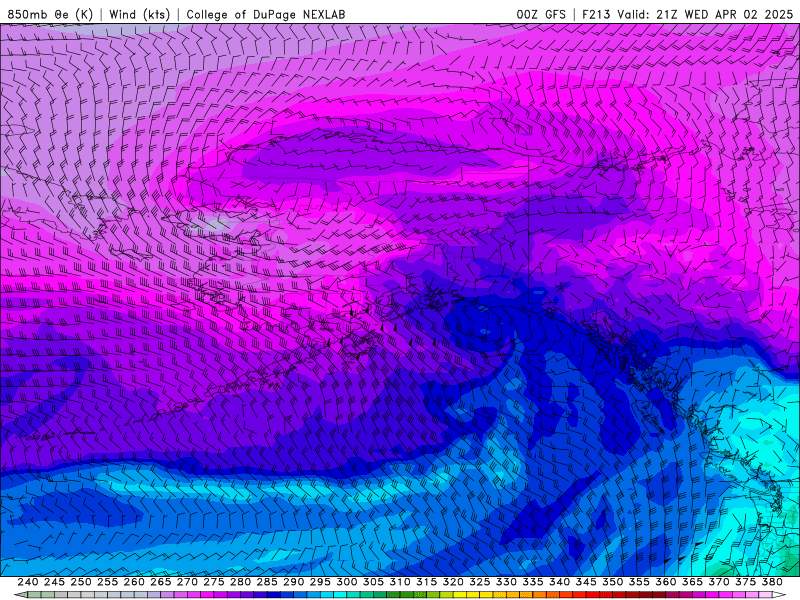This screenshot has width=800, height=600.
Task: Click the 360 value on the color scale
Action: click(x=666, y=582)
